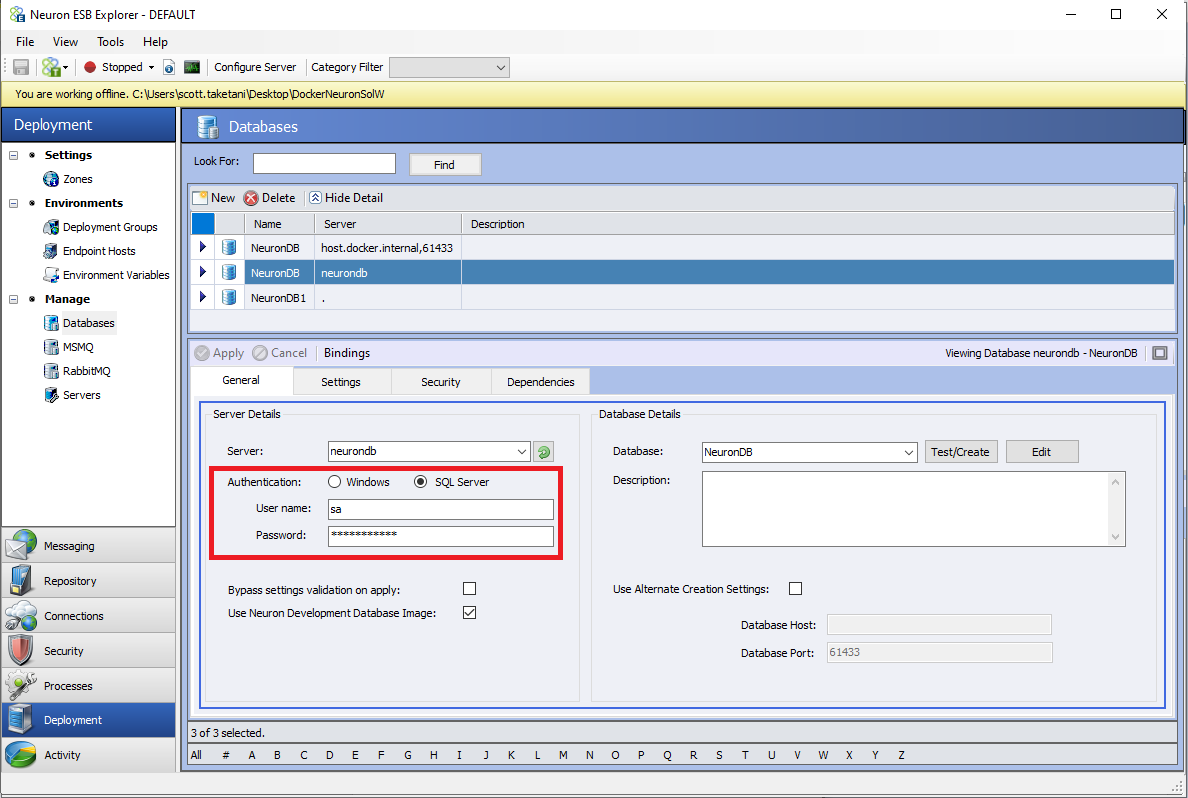Click in the Look For search field

pos(324,164)
